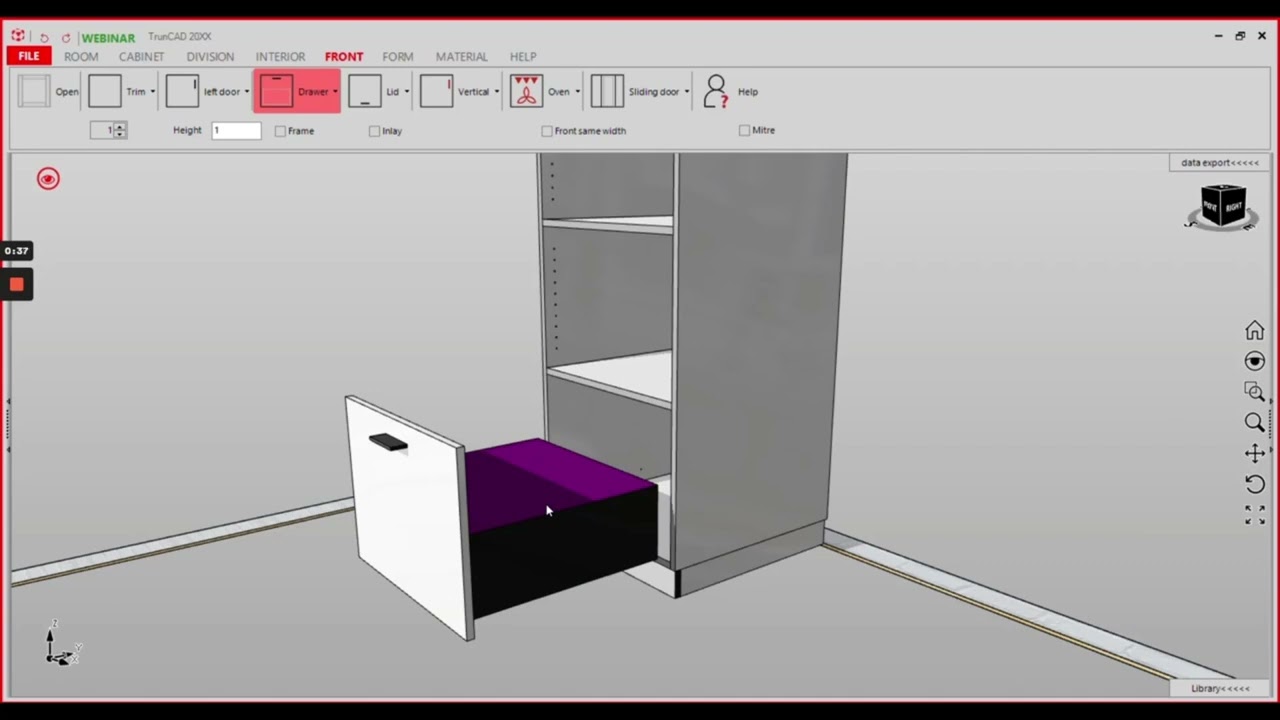Select the Open front icon

coord(34,91)
